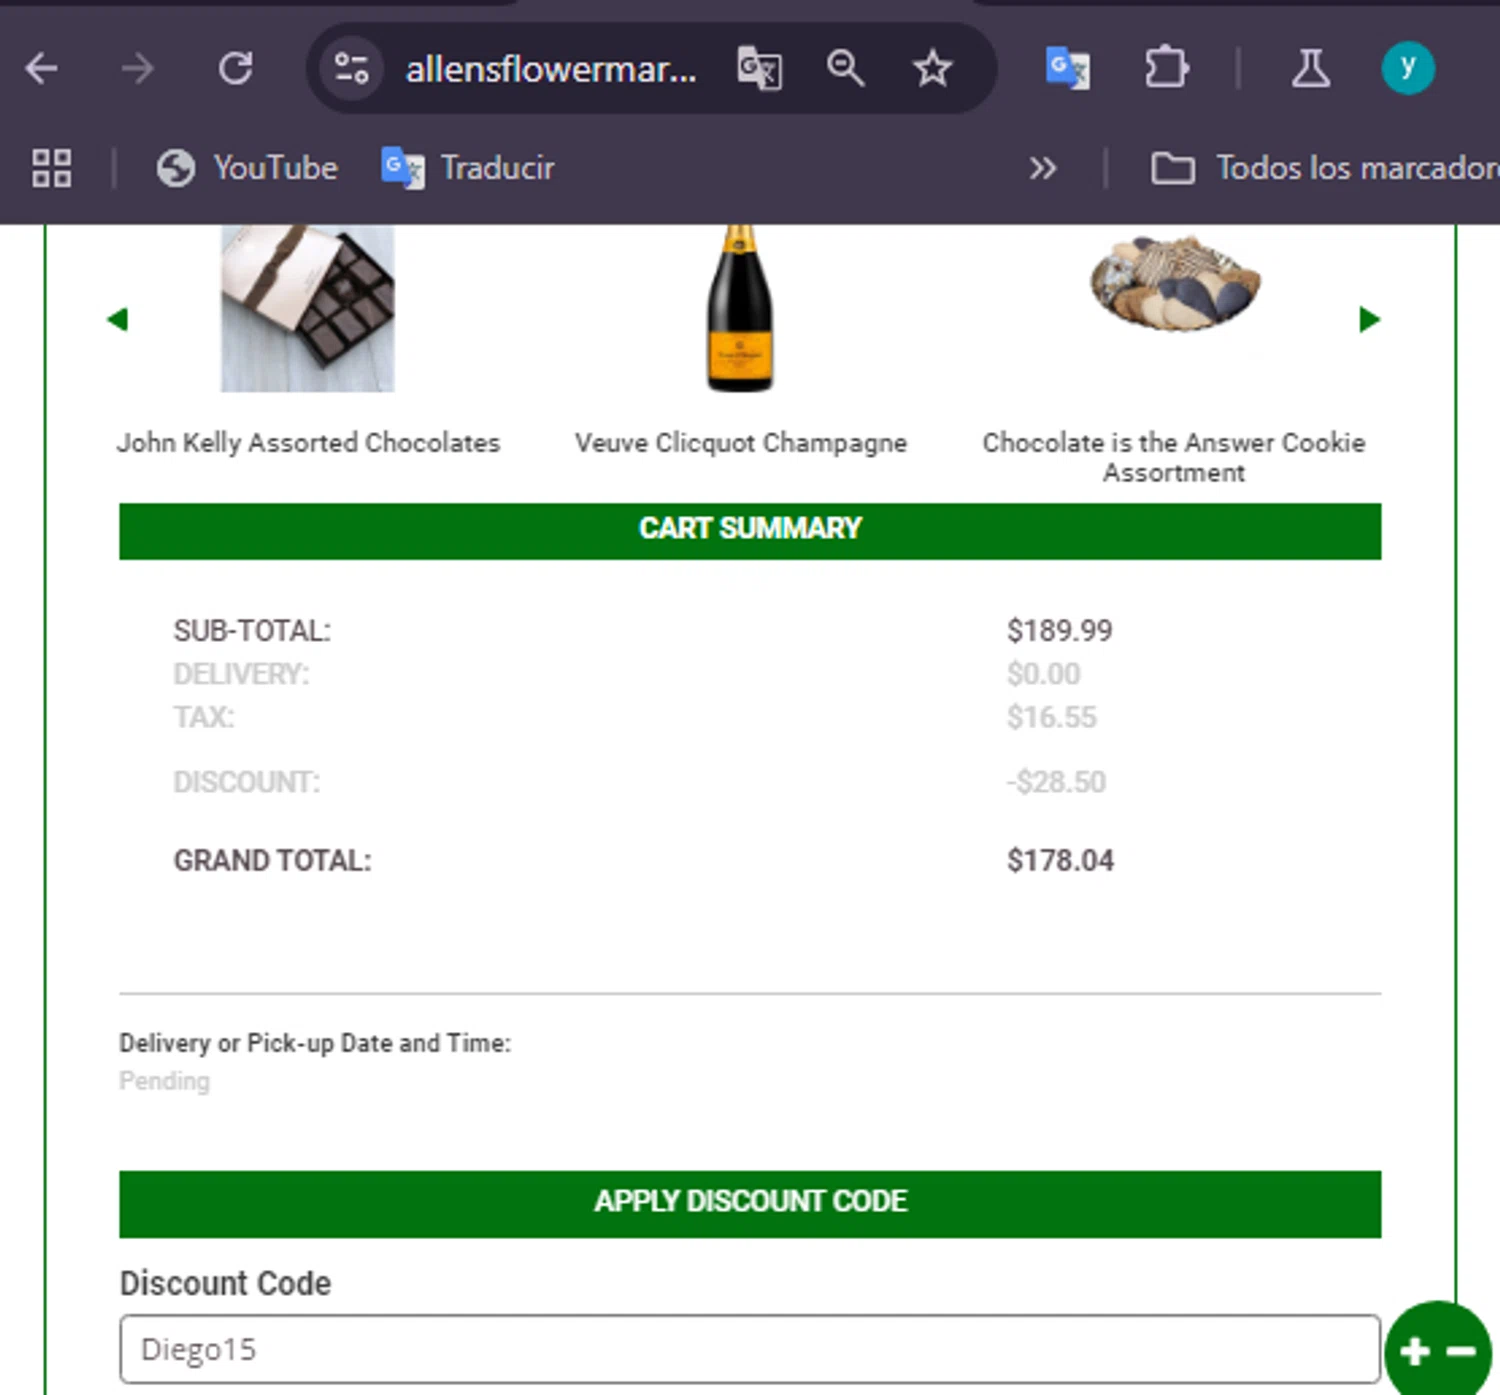Open Chocolate is the Answer Cookie Assortment
This screenshot has height=1395, width=1500.
(1174, 457)
